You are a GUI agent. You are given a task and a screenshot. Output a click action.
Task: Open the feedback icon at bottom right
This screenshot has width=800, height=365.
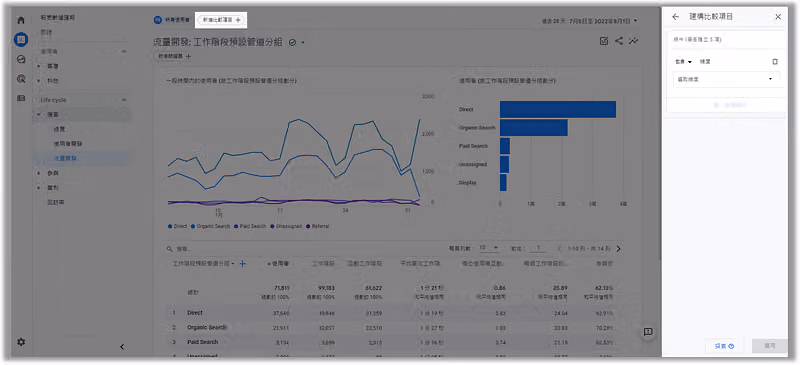tap(648, 332)
